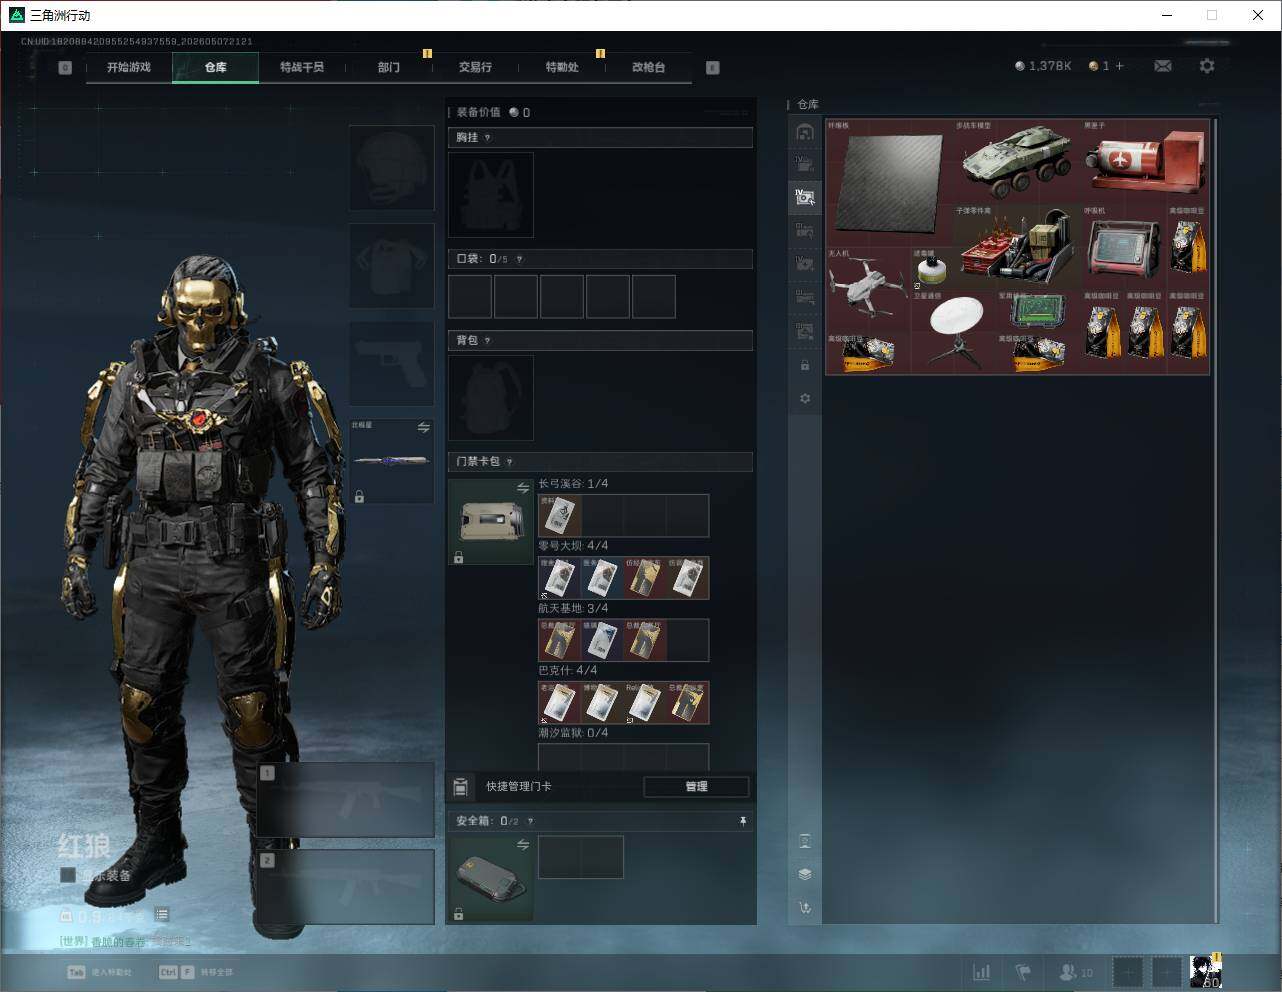Select the green military device in the stash
Image resolution: width=1282 pixels, height=992 pixels.
(1038, 311)
